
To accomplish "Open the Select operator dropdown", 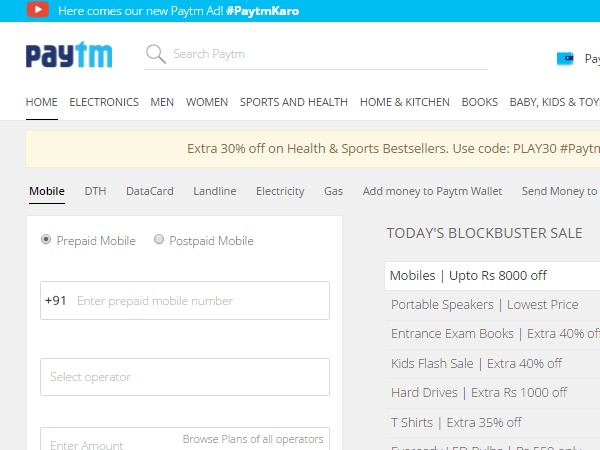I will point(185,377).
